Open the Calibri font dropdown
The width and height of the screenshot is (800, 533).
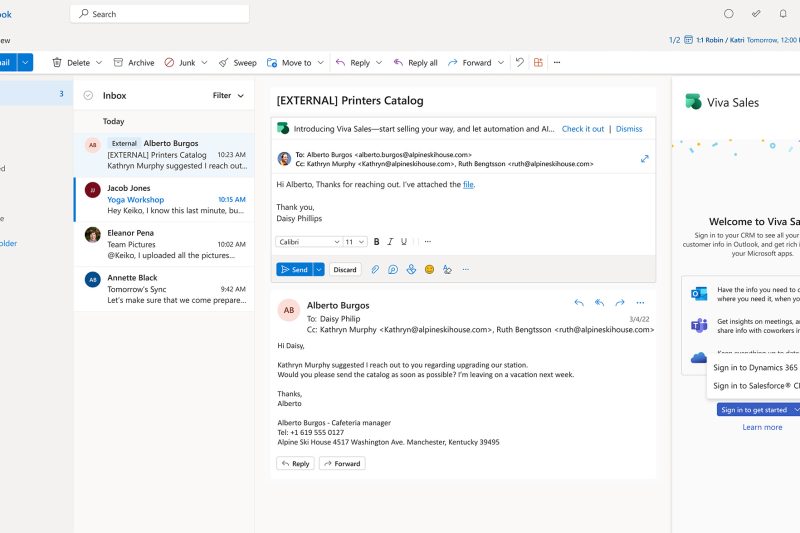(x=309, y=242)
